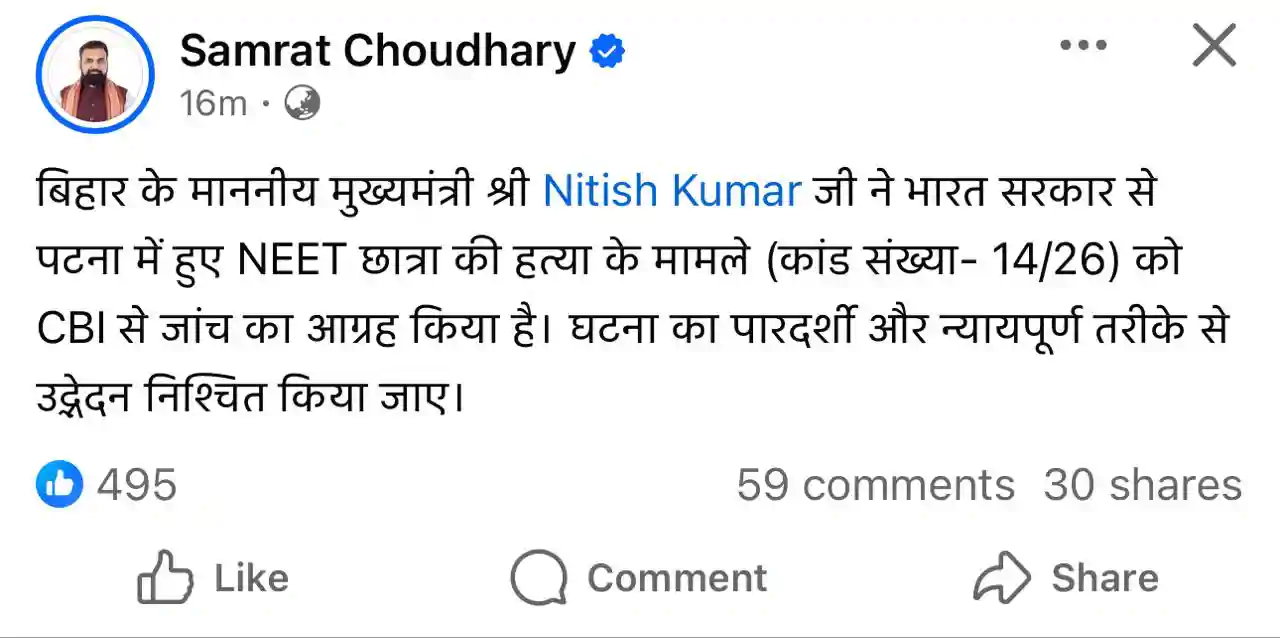The image size is (1280, 638).
Task: Click the blue thumbs-up reaction icon
Action: pos(59,485)
